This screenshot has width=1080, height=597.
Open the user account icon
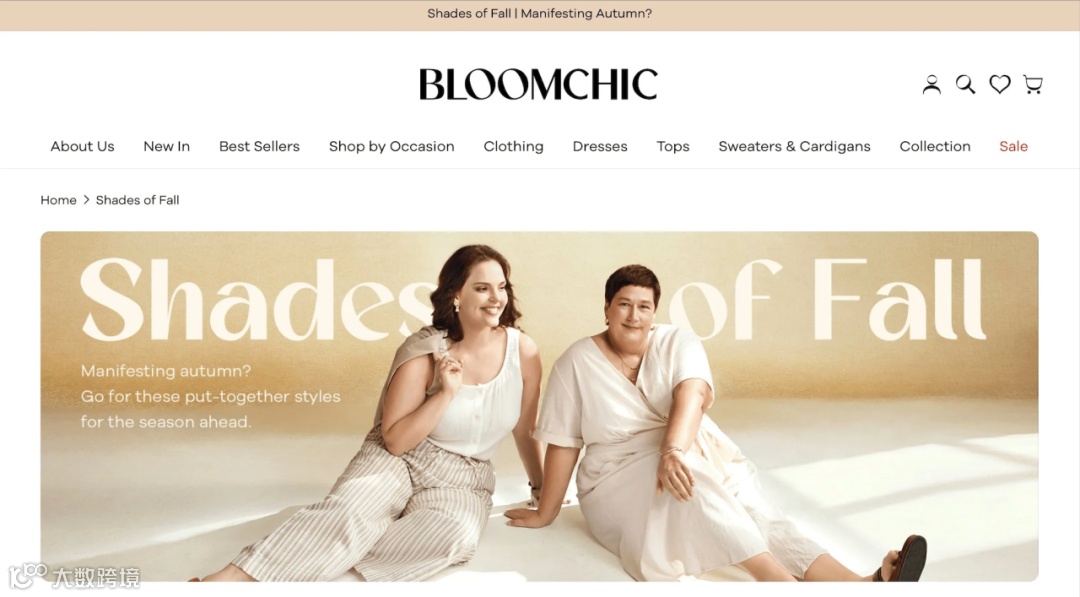(931, 85)
